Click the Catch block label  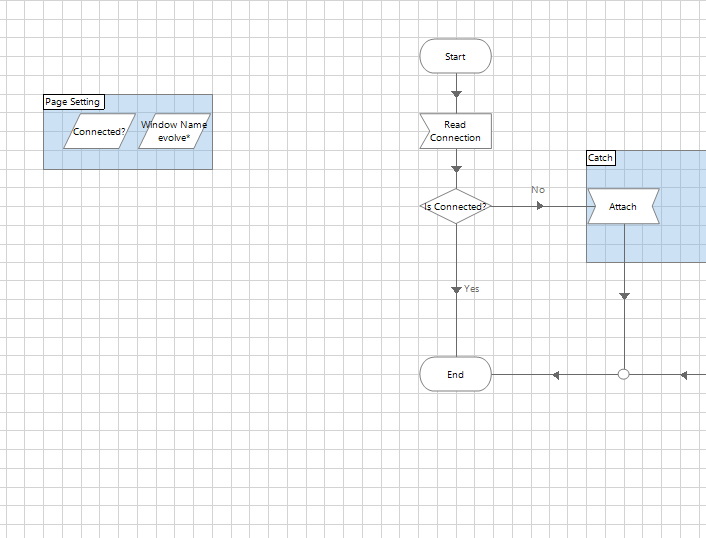tap(601, 158)
